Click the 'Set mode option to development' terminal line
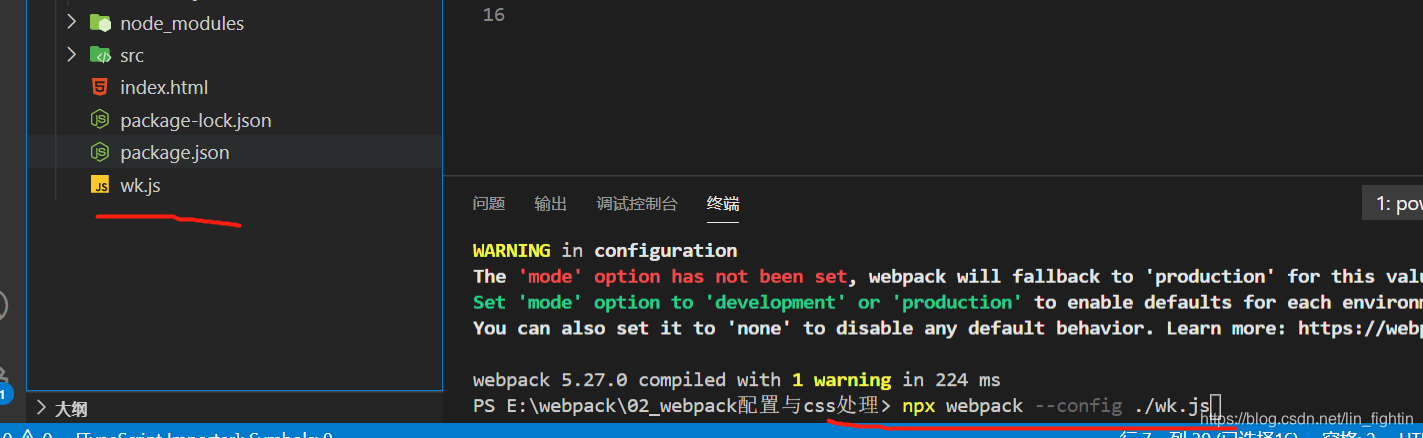1423x438 pixels. (x=948, y=302)
